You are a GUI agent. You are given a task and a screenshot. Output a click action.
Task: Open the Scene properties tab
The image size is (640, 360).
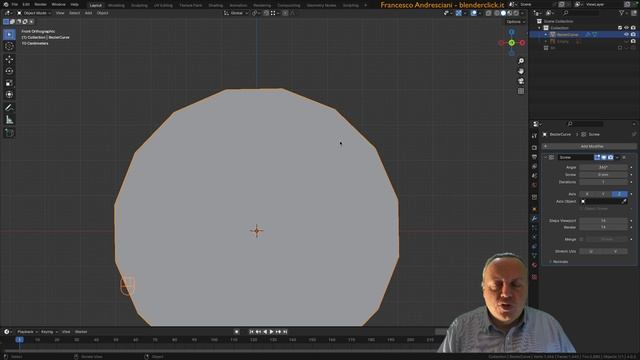(534, 176)
